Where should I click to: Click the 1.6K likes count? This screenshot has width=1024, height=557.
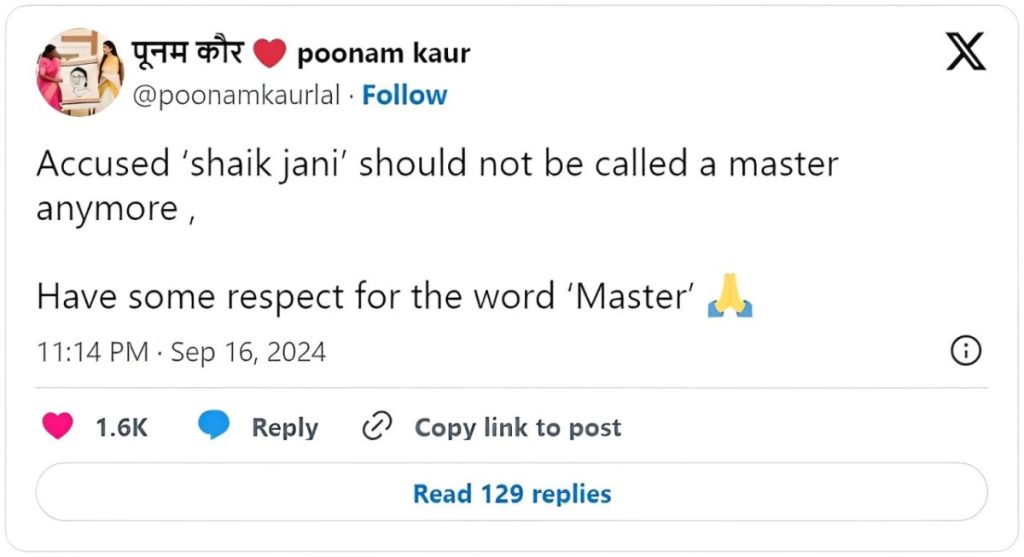(121, 428)
